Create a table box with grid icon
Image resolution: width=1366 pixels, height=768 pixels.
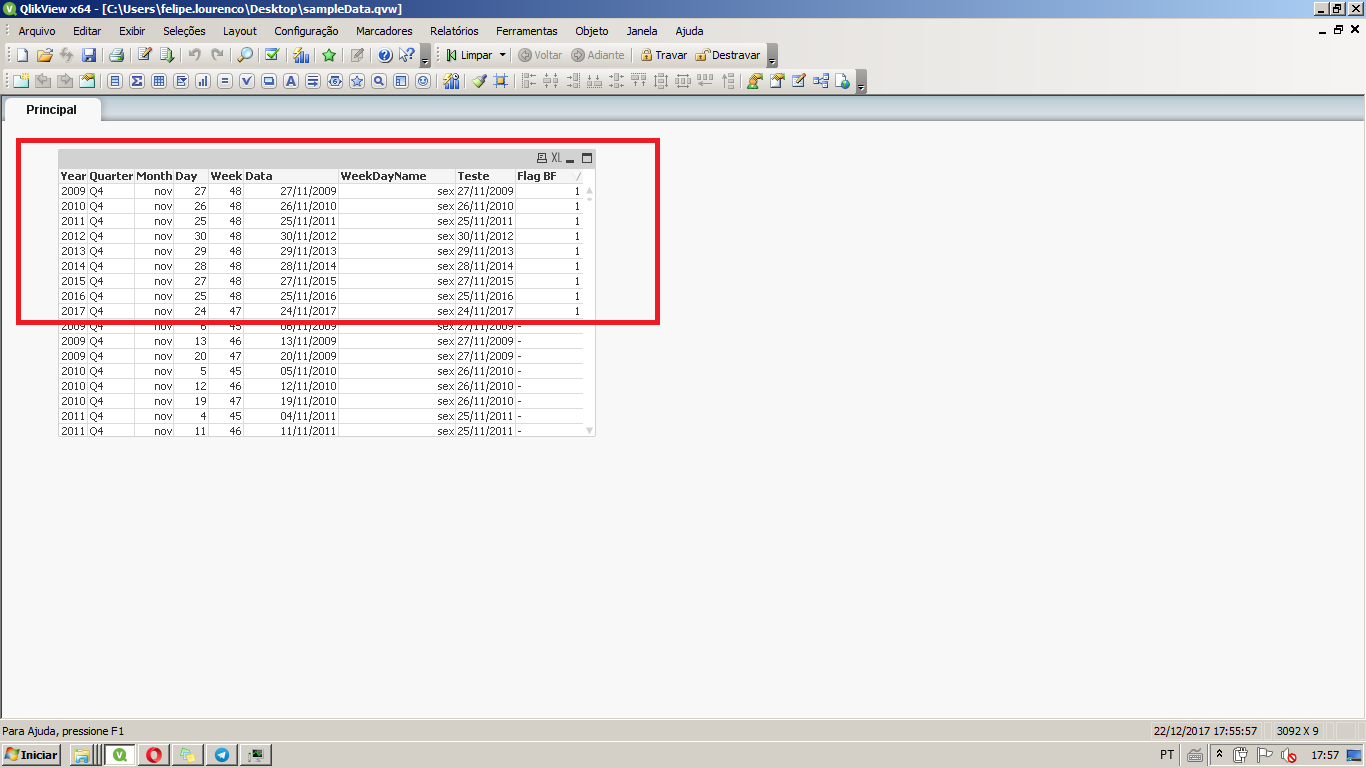click(x=159, y=81)
